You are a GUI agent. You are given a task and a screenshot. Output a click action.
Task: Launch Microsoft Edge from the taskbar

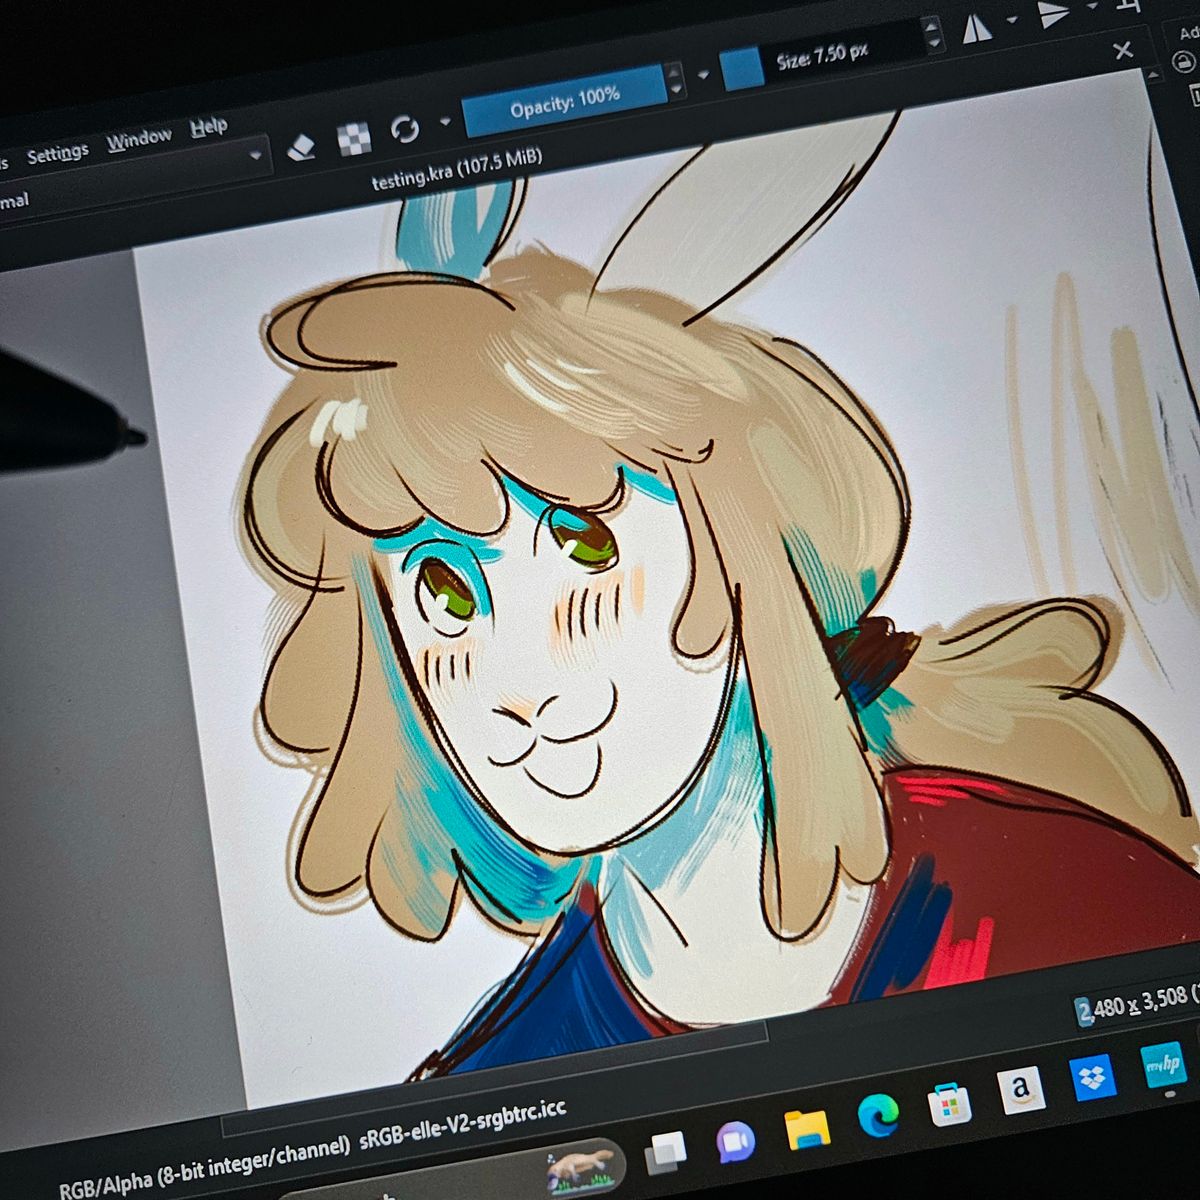pos(877,1115)
